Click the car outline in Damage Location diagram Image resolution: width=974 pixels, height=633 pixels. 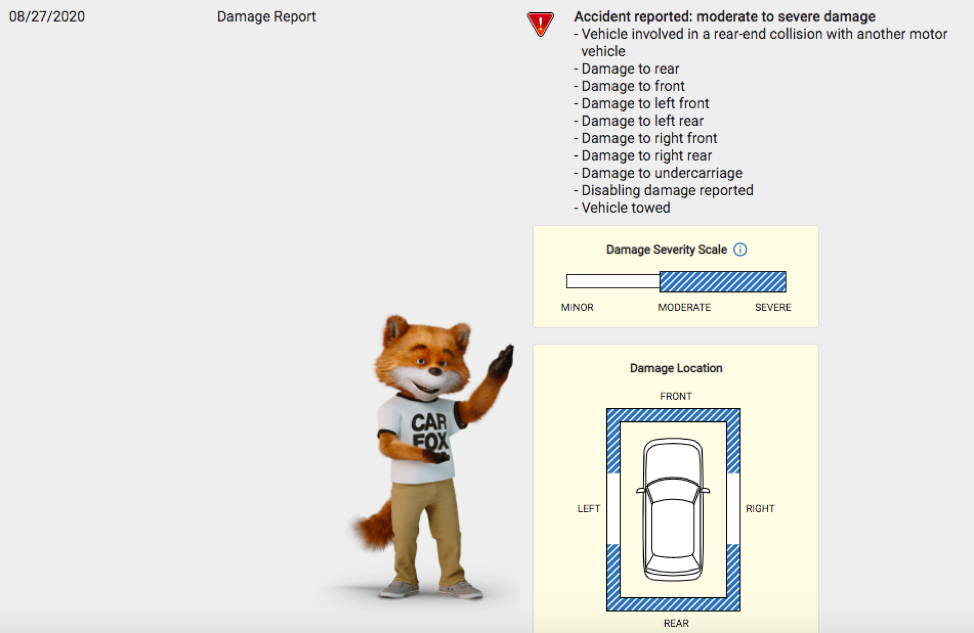(673, 509)
